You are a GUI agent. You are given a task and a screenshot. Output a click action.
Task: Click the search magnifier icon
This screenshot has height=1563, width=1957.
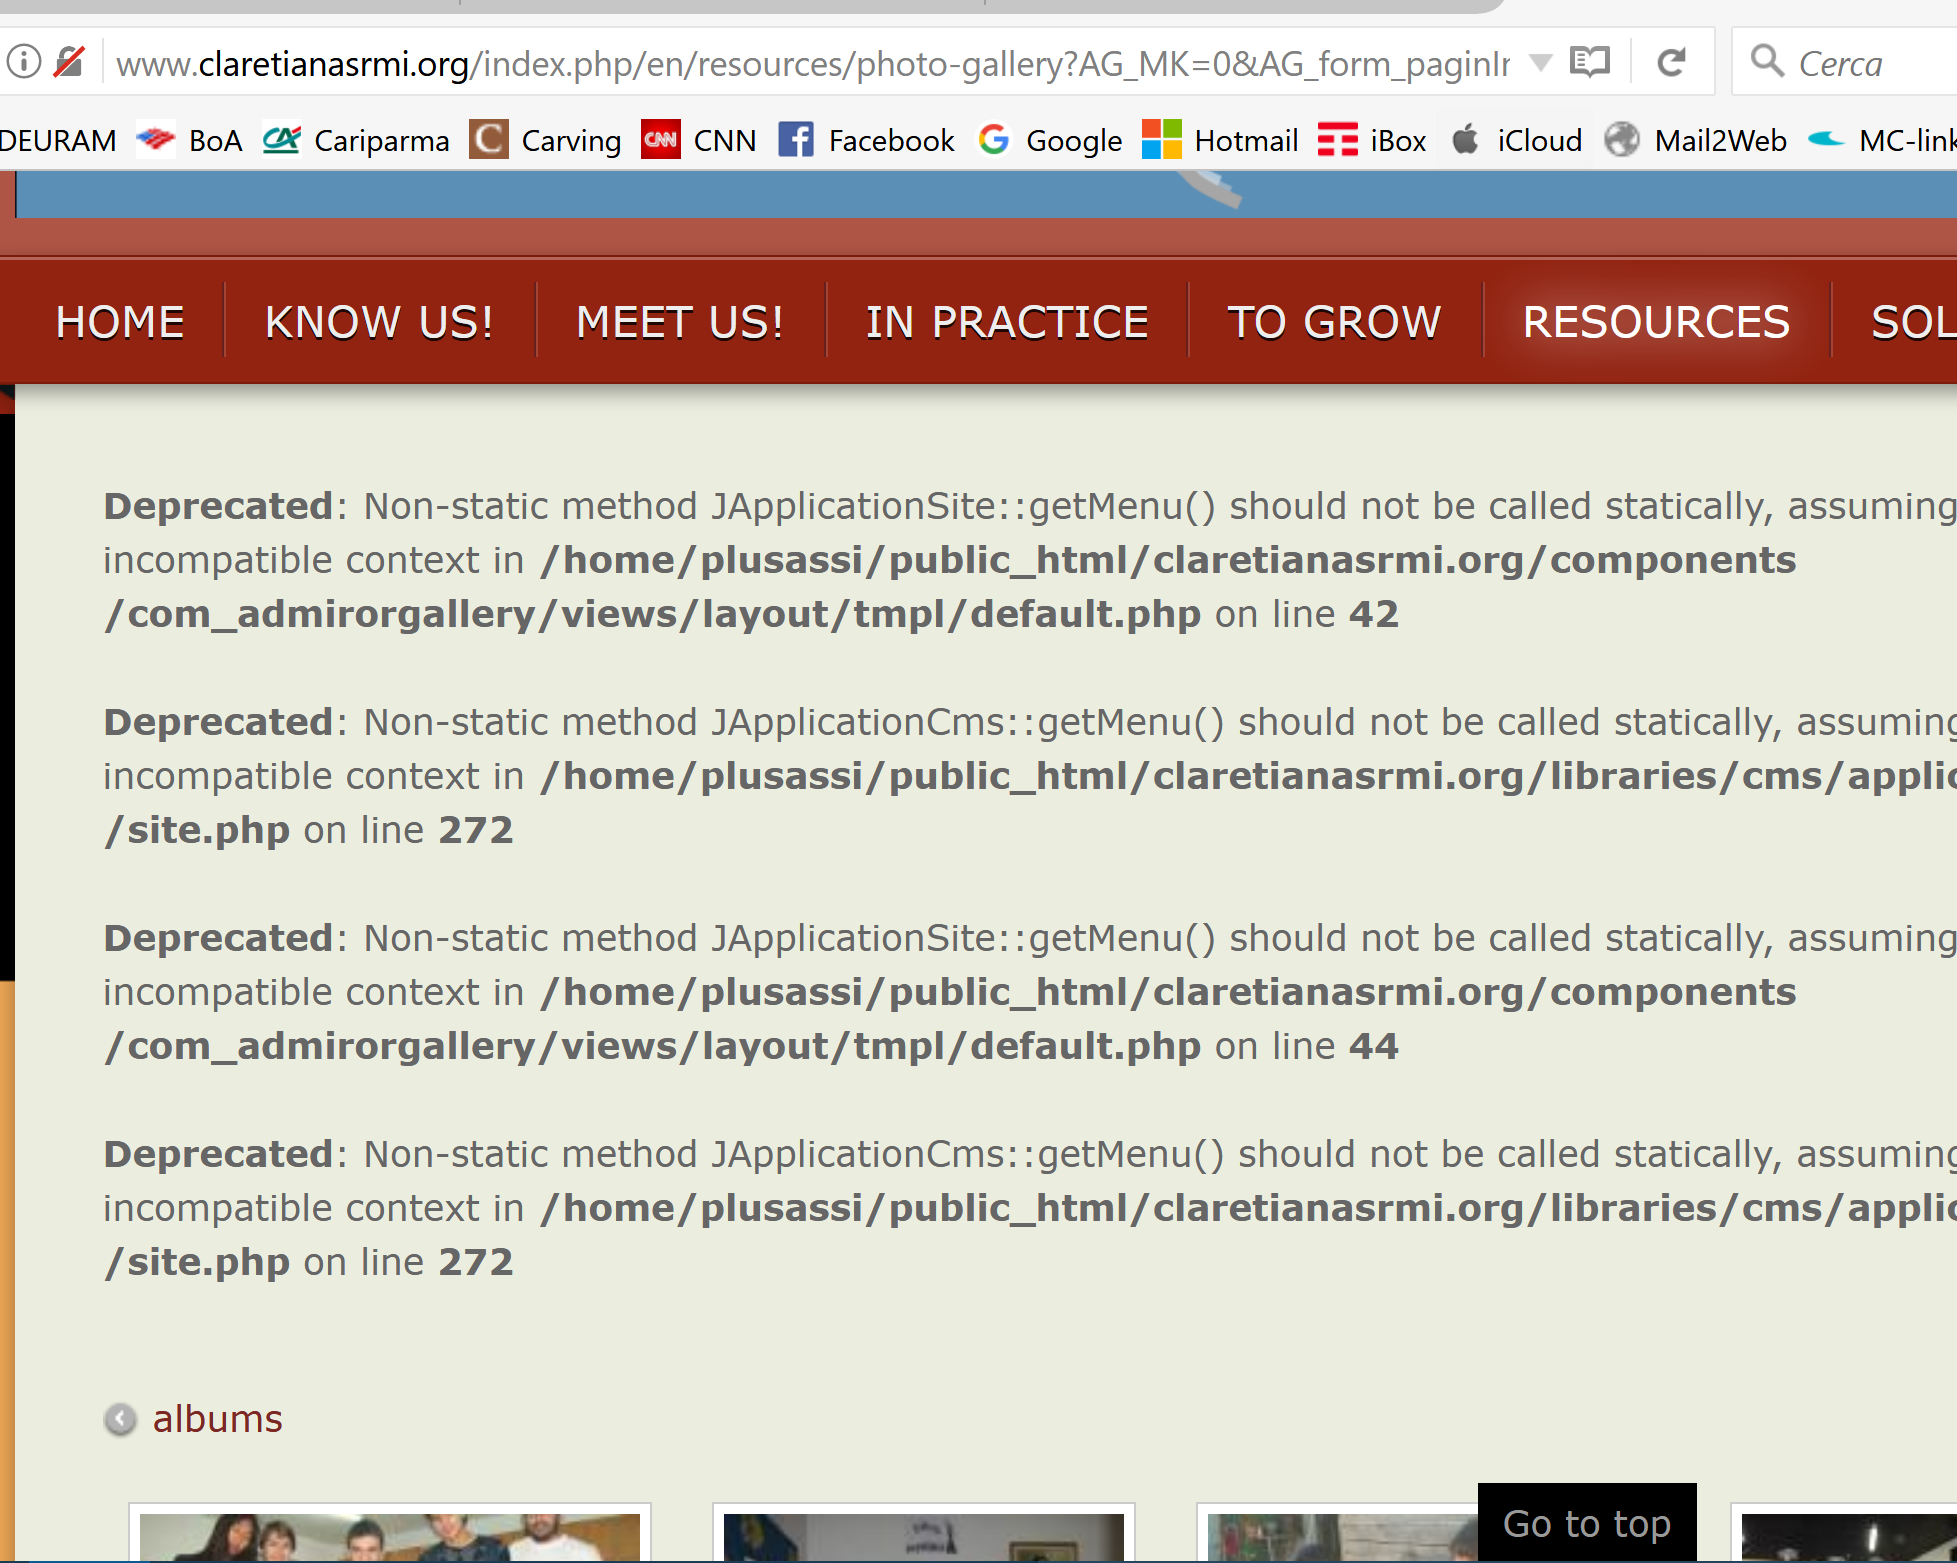(x=1767, y=62)
